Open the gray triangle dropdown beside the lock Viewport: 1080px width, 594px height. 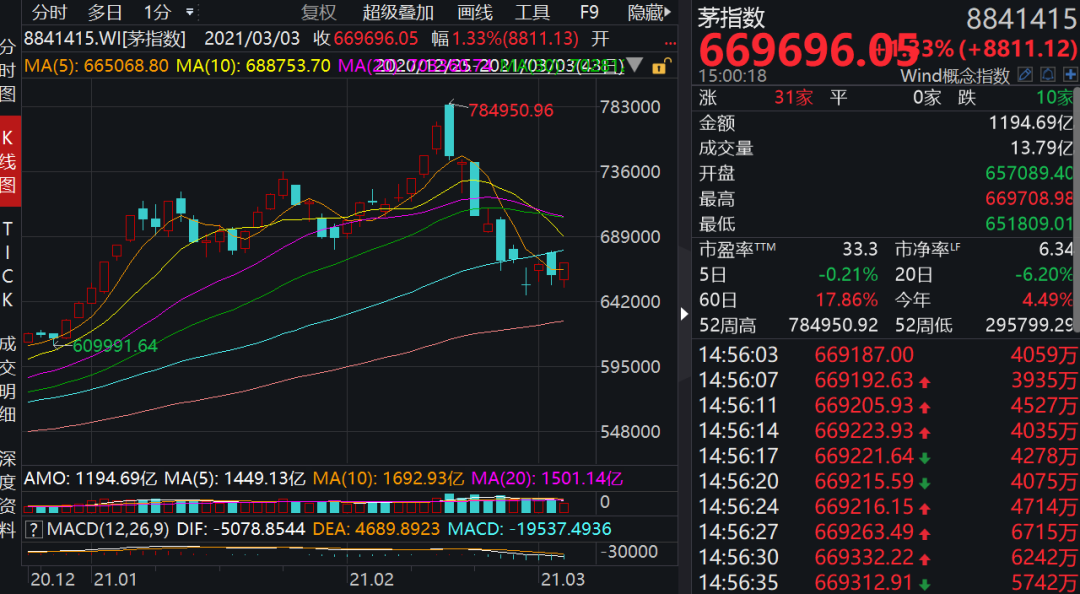tap(635, 65)
